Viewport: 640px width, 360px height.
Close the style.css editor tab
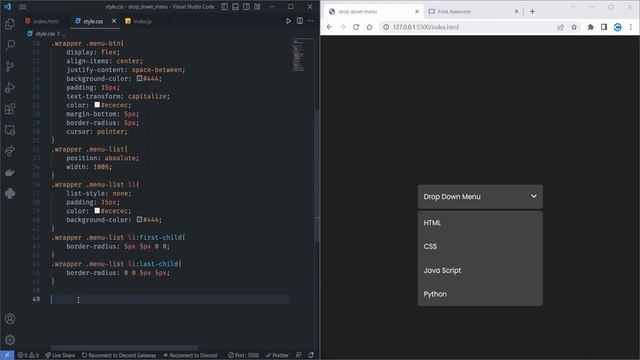[x=114, y=21]
